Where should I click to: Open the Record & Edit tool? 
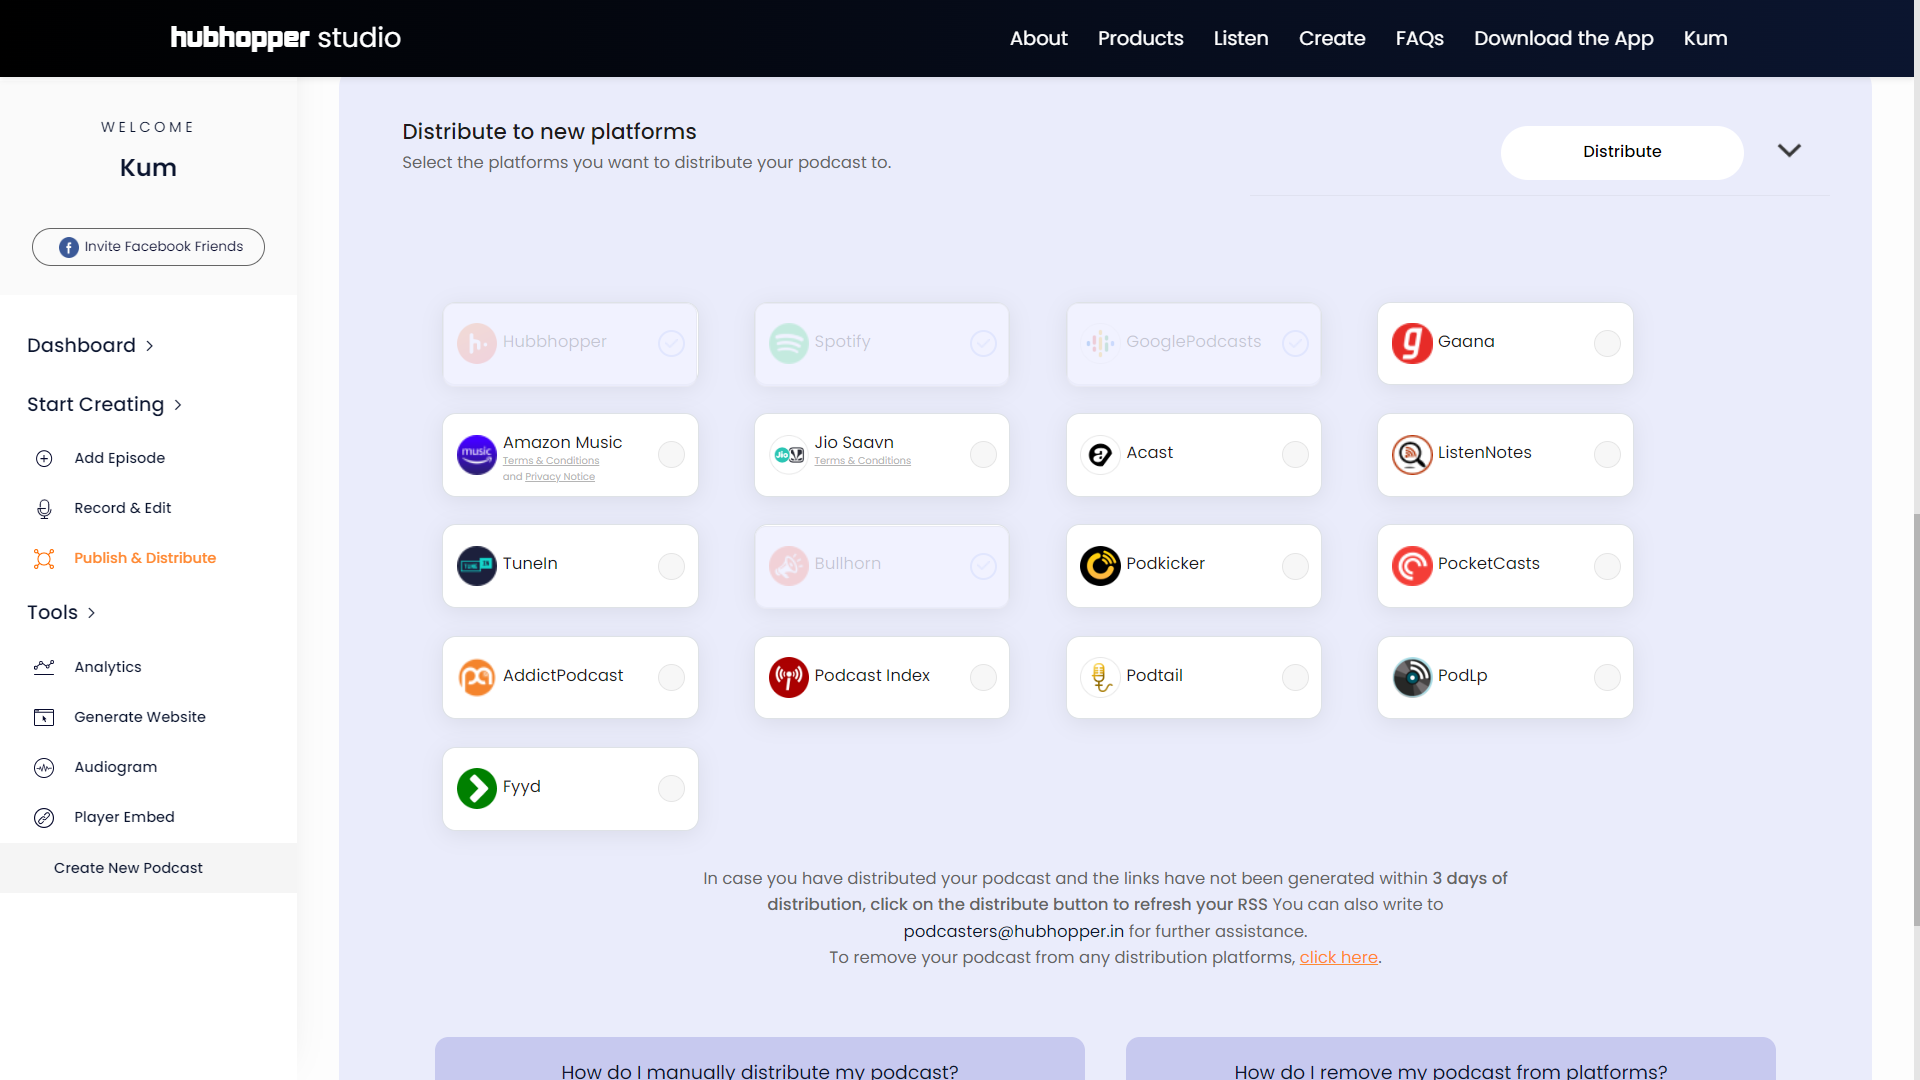123,508
